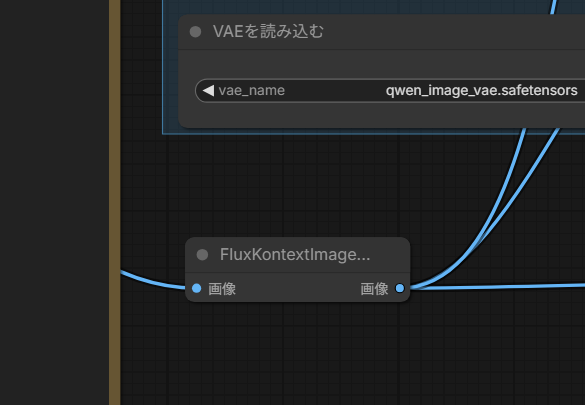Click the blue group frame below the VAE node
The height and width of the screenshot is (405, 585).
[x=373, y=131]
